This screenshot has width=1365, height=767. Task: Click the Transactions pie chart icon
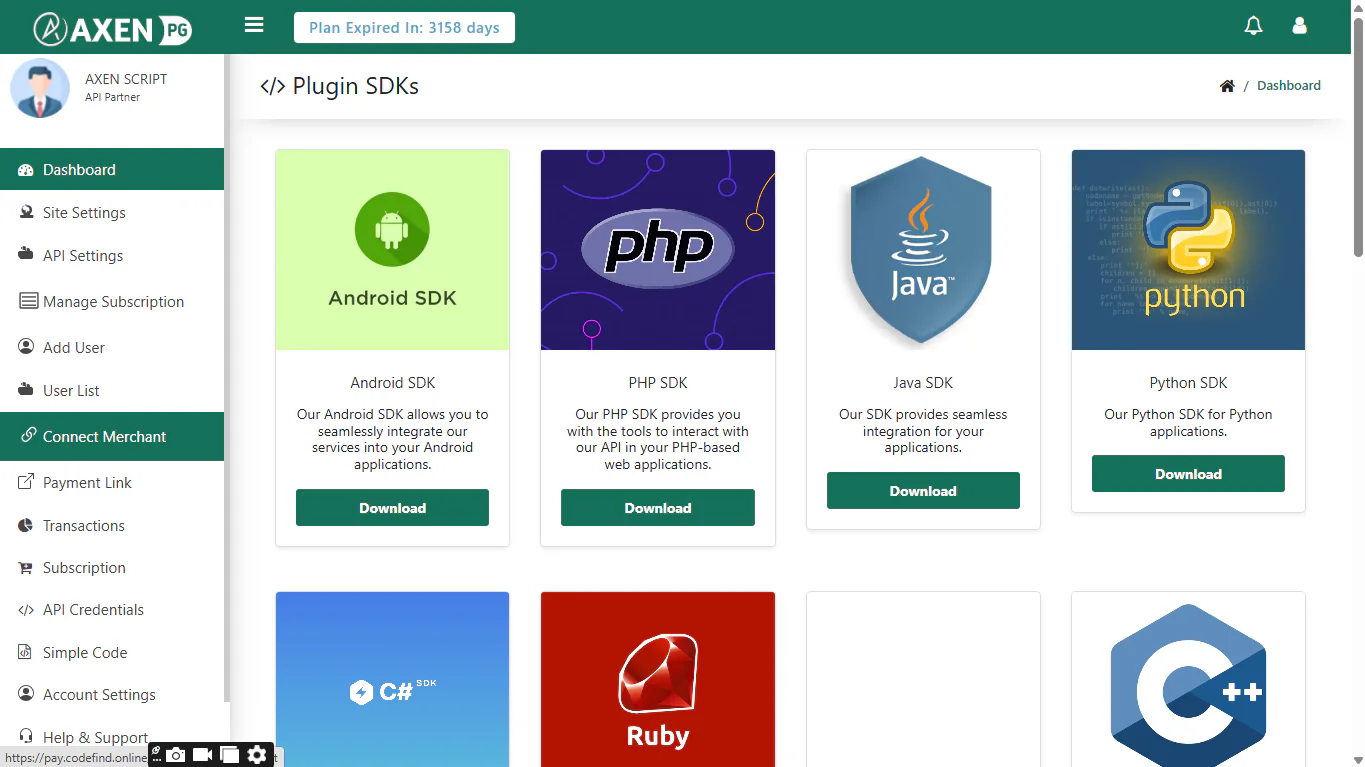26,525
